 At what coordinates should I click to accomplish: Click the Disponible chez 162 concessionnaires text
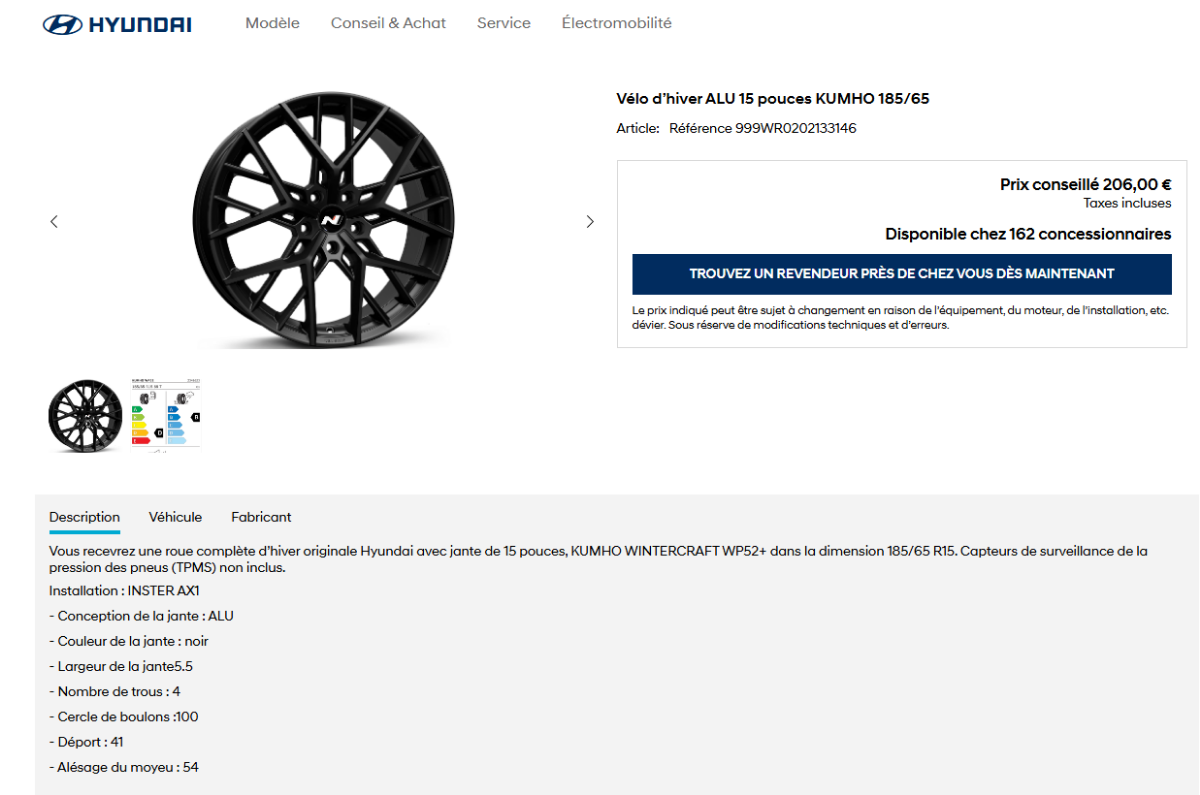[1027, 234]
